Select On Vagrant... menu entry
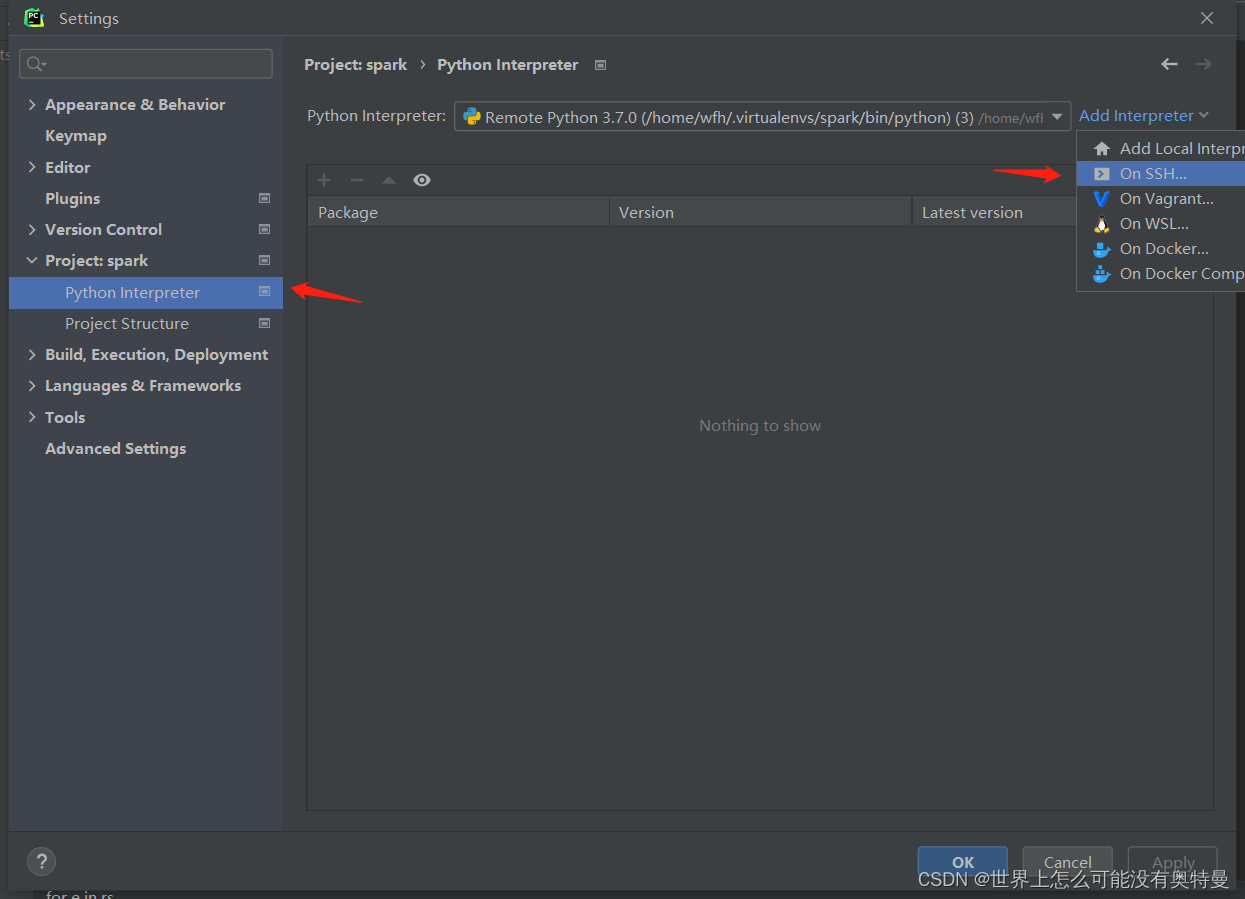This screenshot has height=899, width=1245. (1161, 198)
